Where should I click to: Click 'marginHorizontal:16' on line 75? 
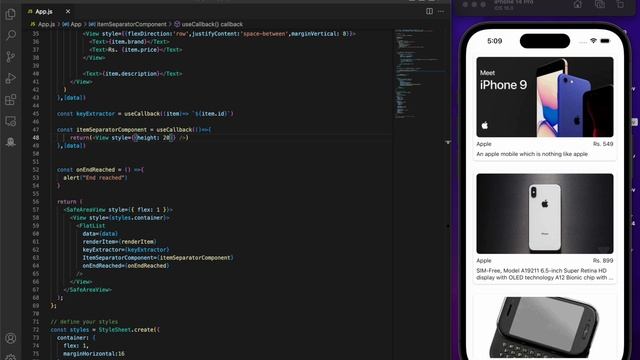(94, 354)
